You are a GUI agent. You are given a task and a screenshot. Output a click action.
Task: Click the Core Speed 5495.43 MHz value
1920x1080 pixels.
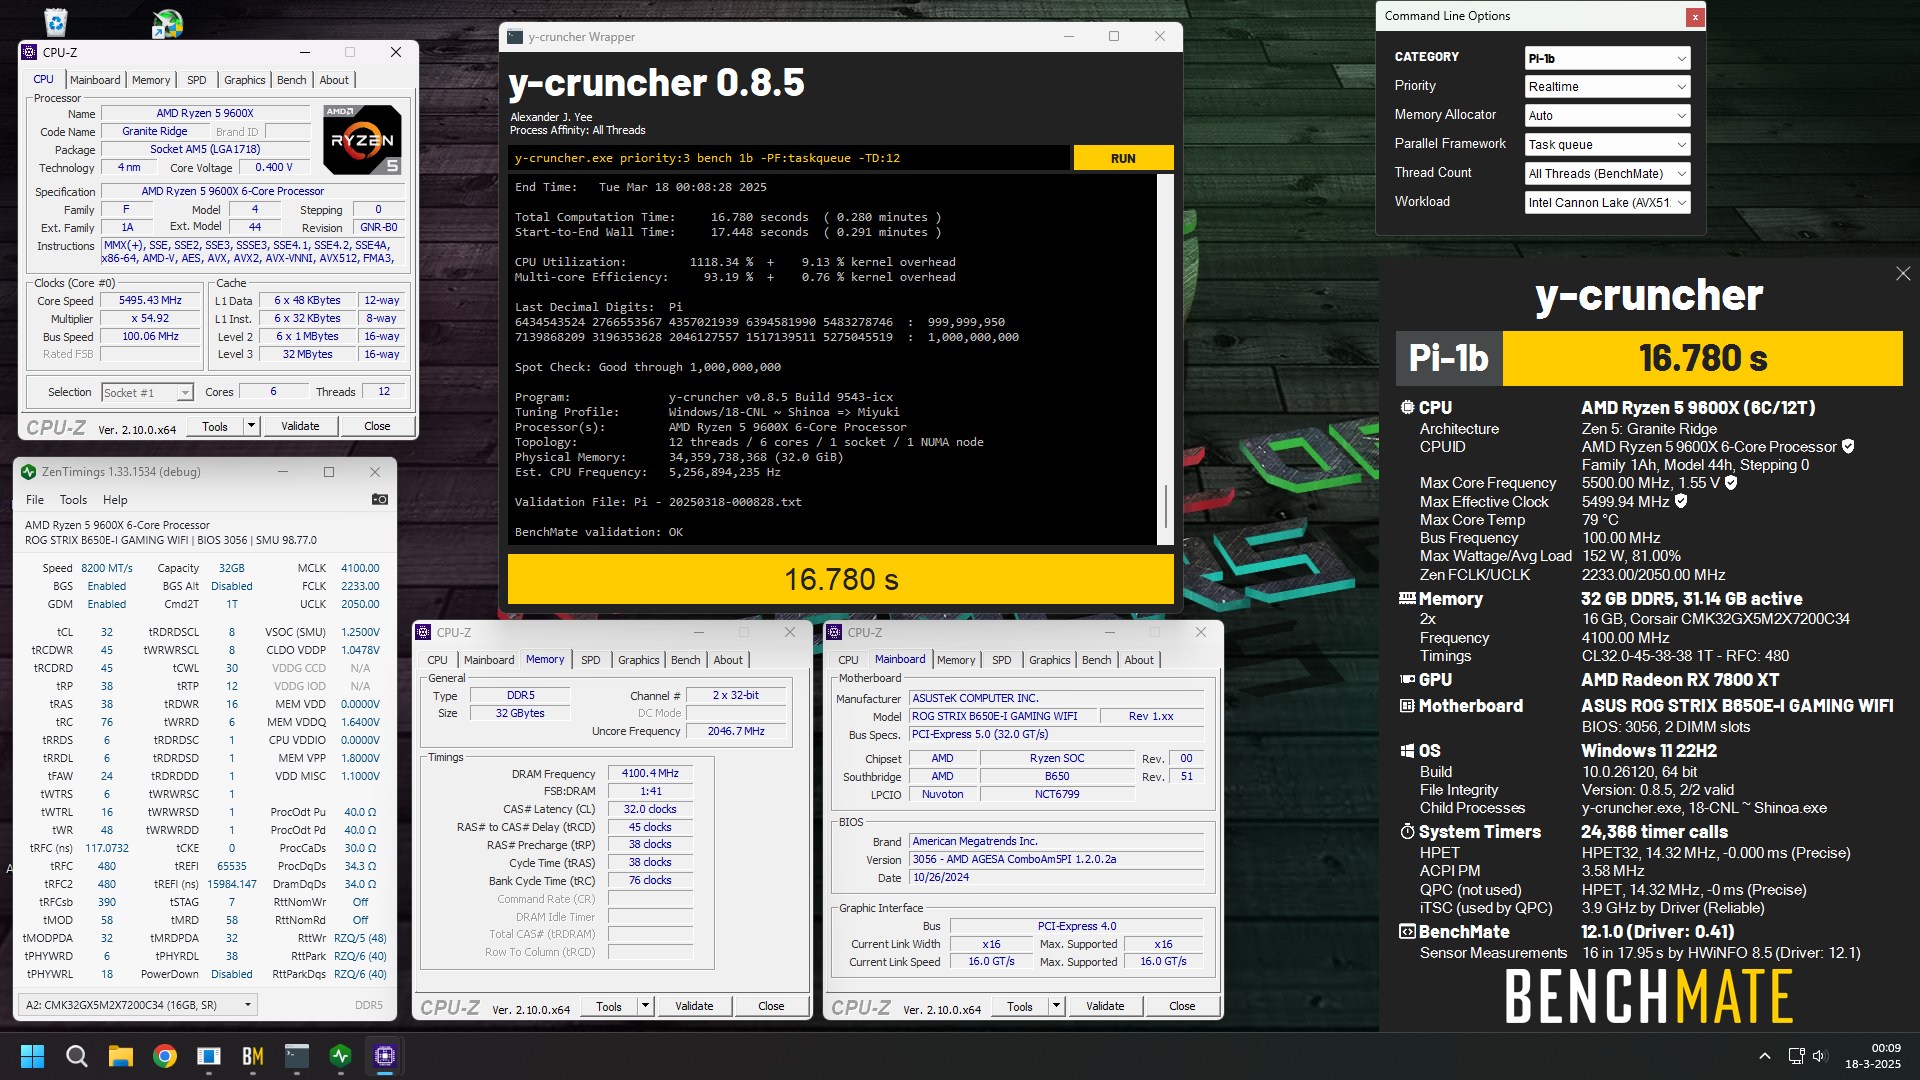tap(150, 300)
